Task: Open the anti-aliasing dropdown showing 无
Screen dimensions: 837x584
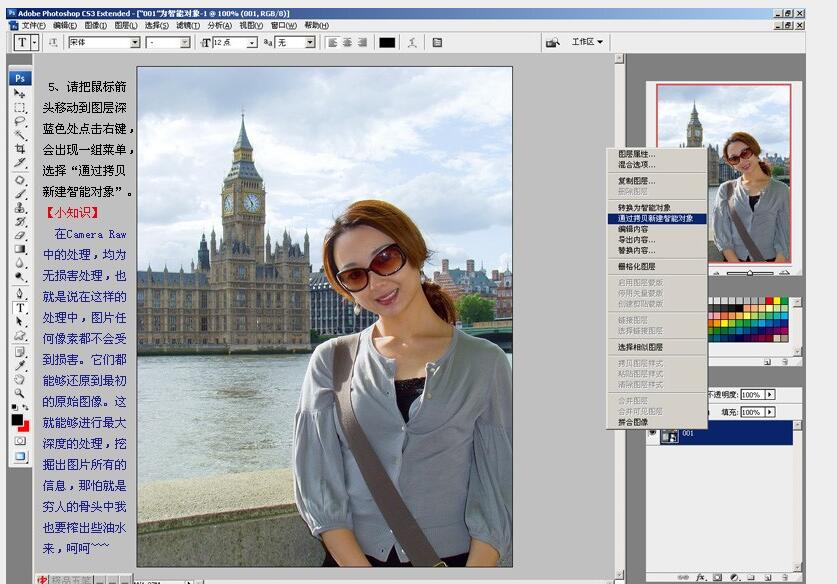Action: pyautogui.click(x=309, y=42)
